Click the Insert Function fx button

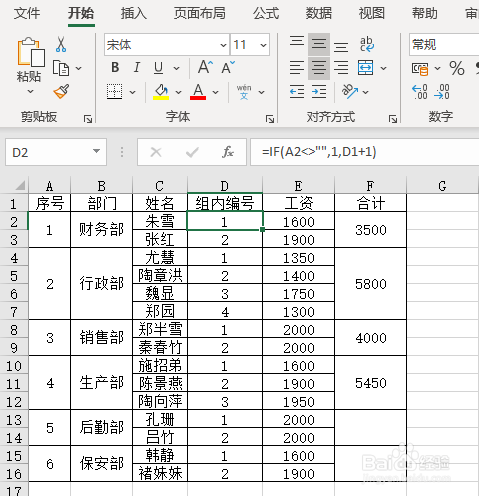point(228,152)
